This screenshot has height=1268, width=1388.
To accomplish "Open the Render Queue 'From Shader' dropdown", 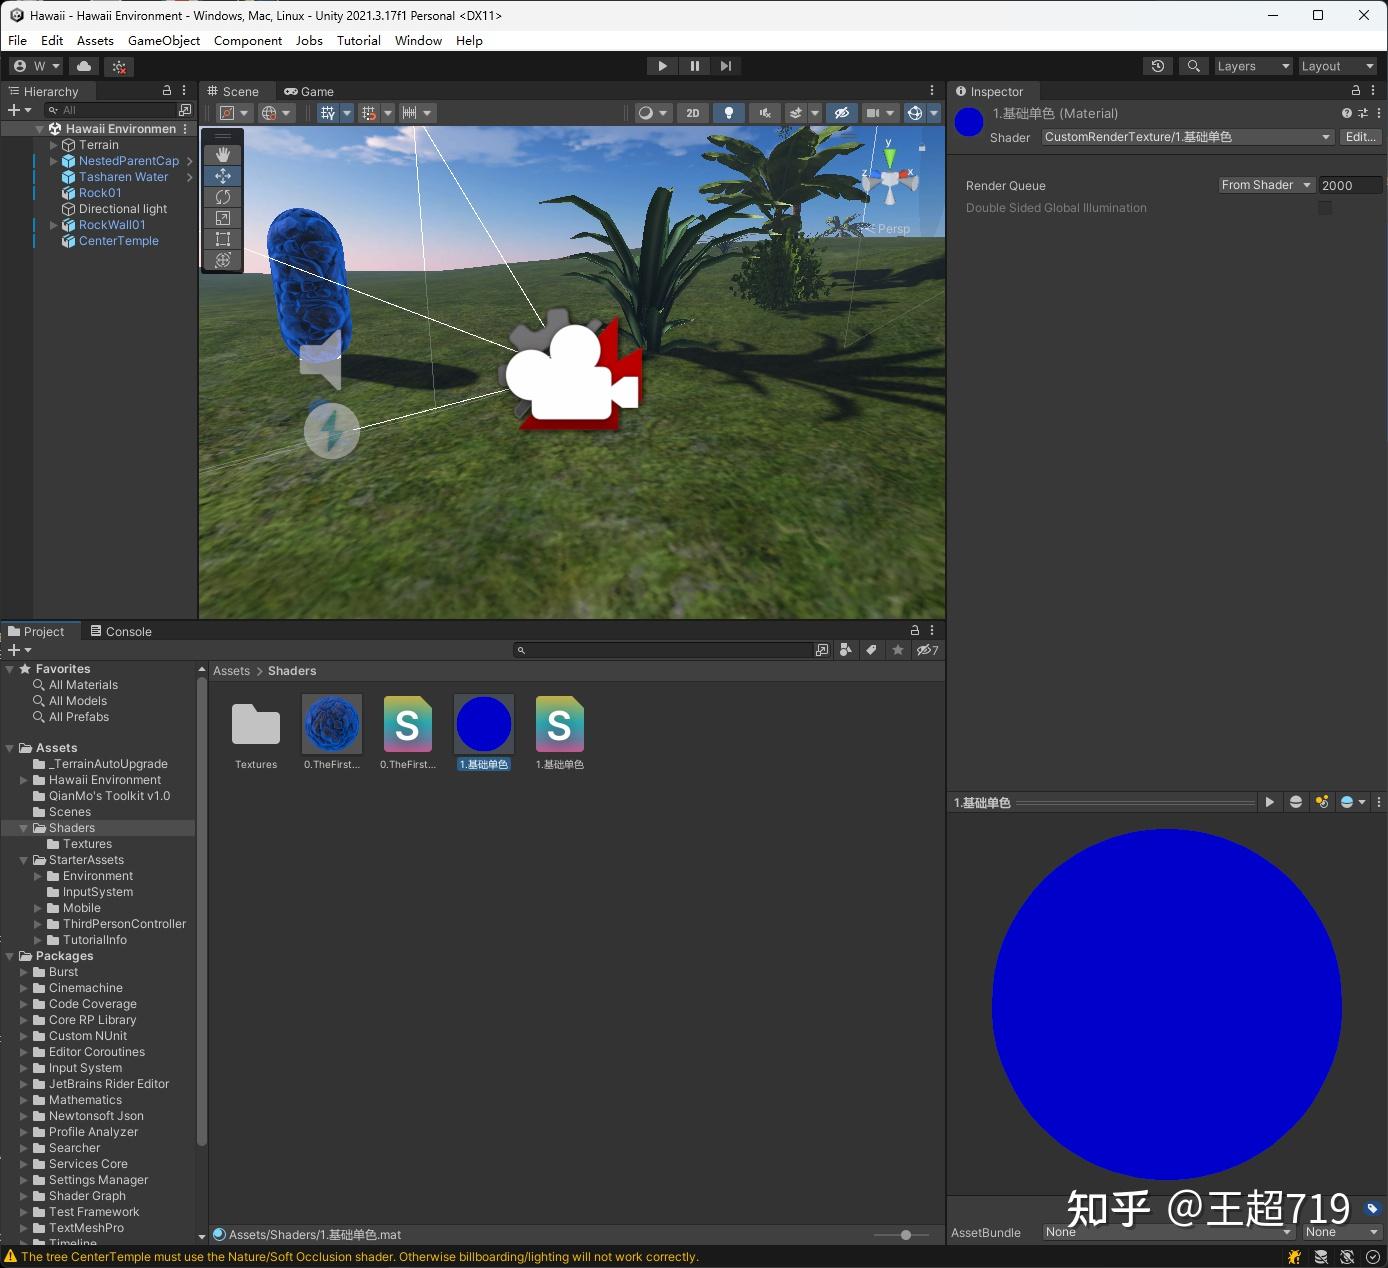I will click(x=1264, y=185).
